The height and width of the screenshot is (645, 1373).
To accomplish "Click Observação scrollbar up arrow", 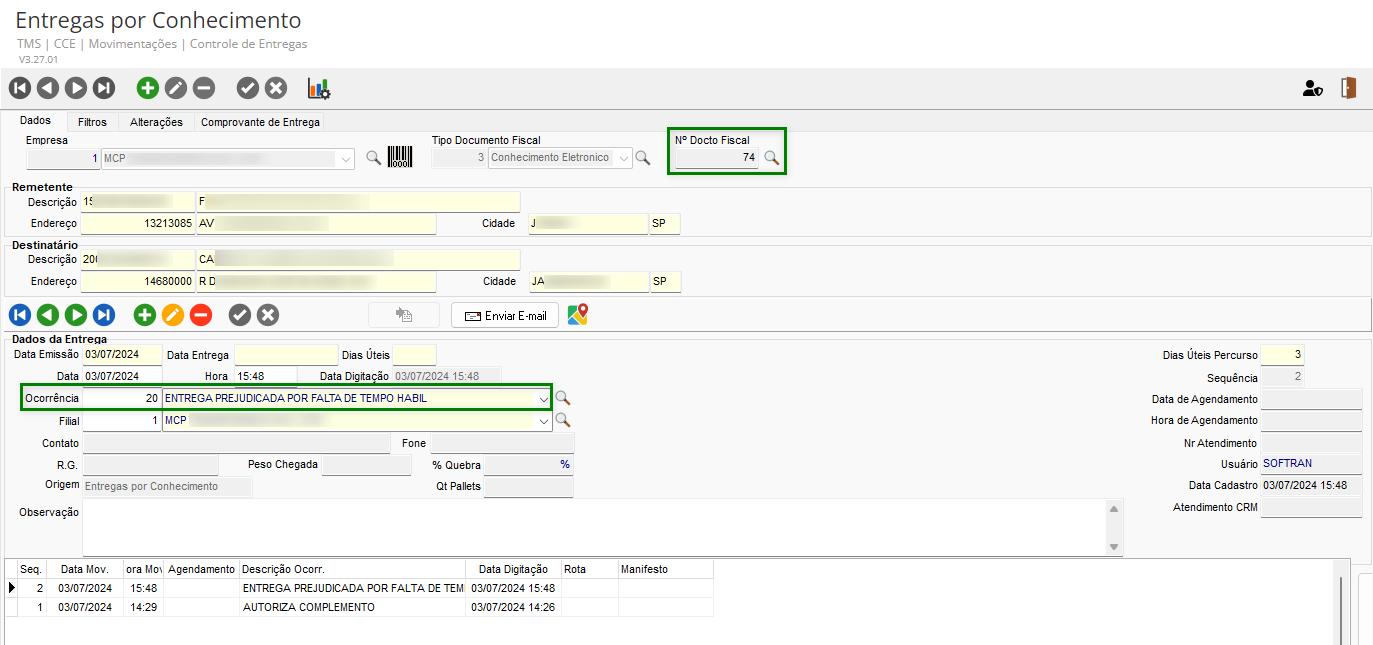I will 1114,508.
